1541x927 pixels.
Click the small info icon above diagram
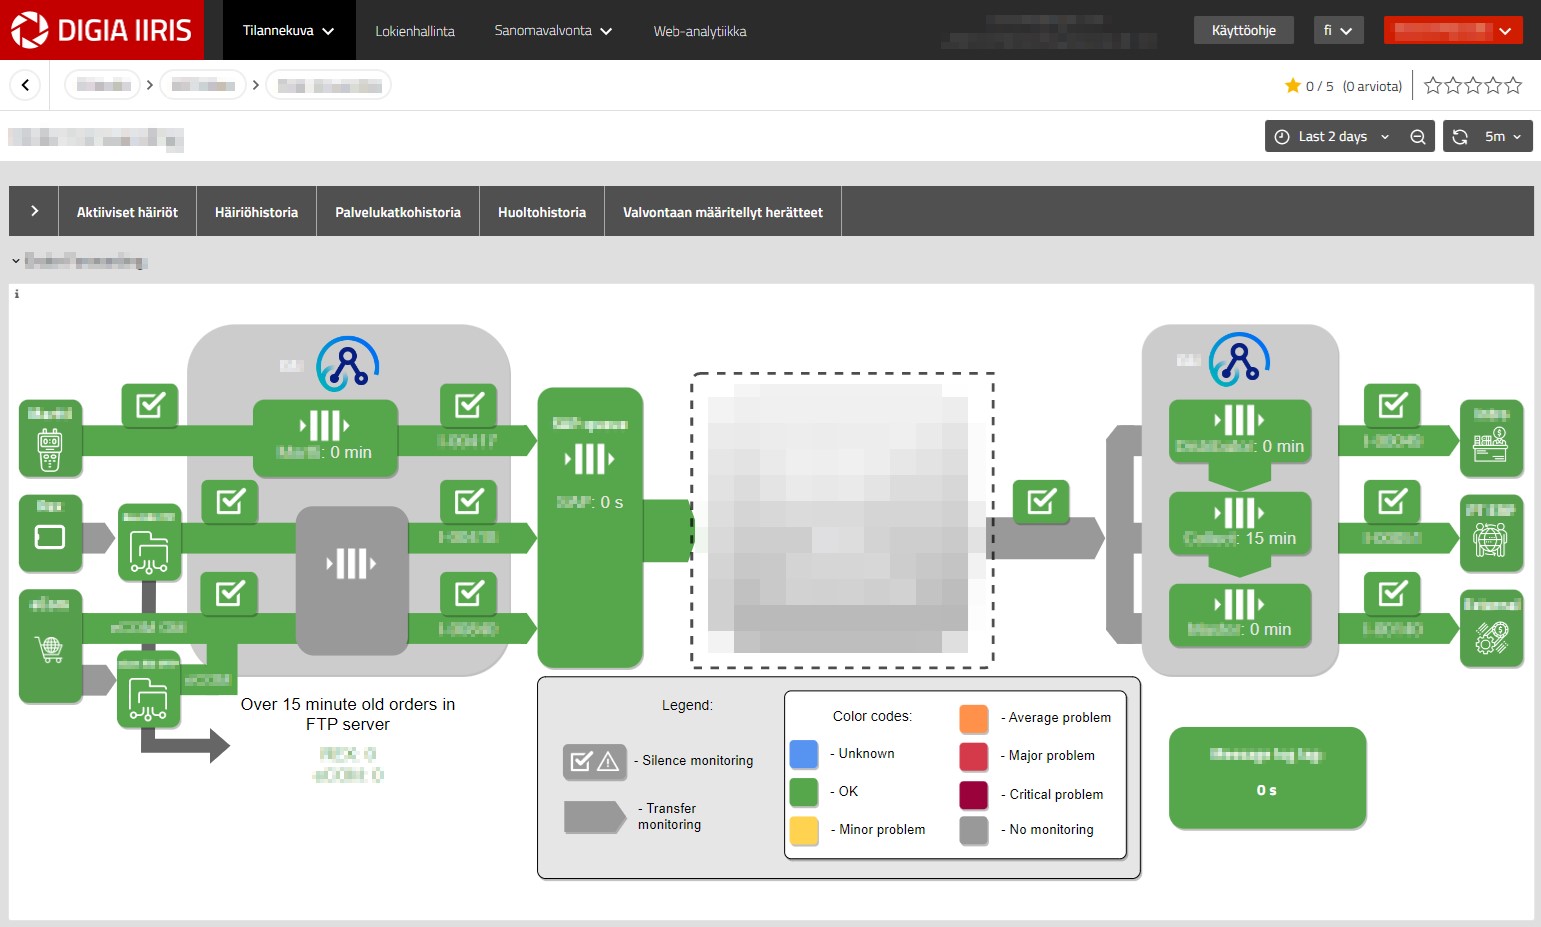pos(16,294)
